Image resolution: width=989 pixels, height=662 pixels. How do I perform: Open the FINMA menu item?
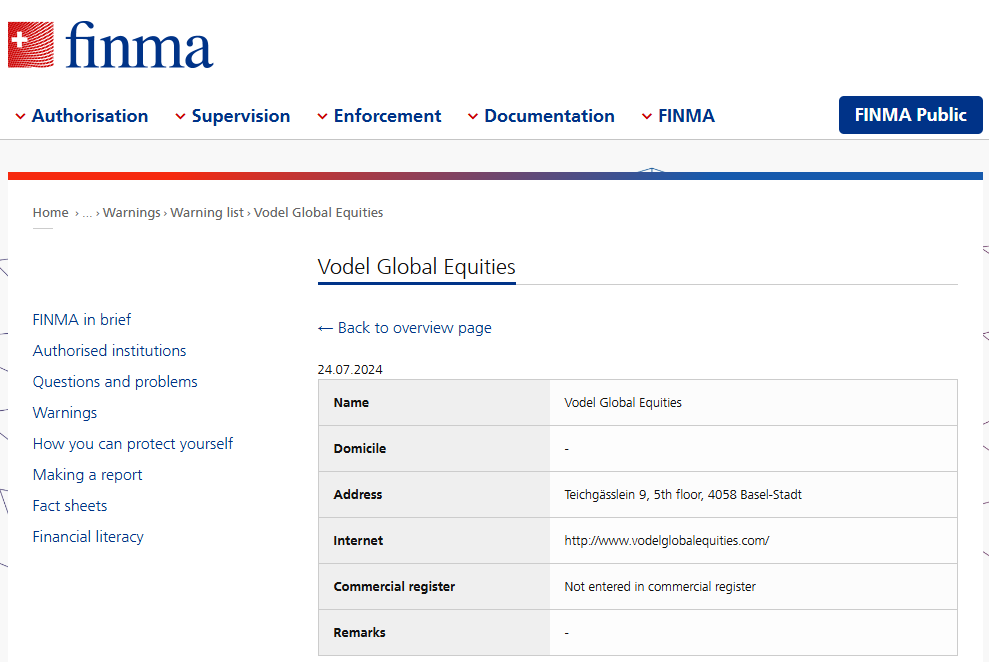(686, 116)
